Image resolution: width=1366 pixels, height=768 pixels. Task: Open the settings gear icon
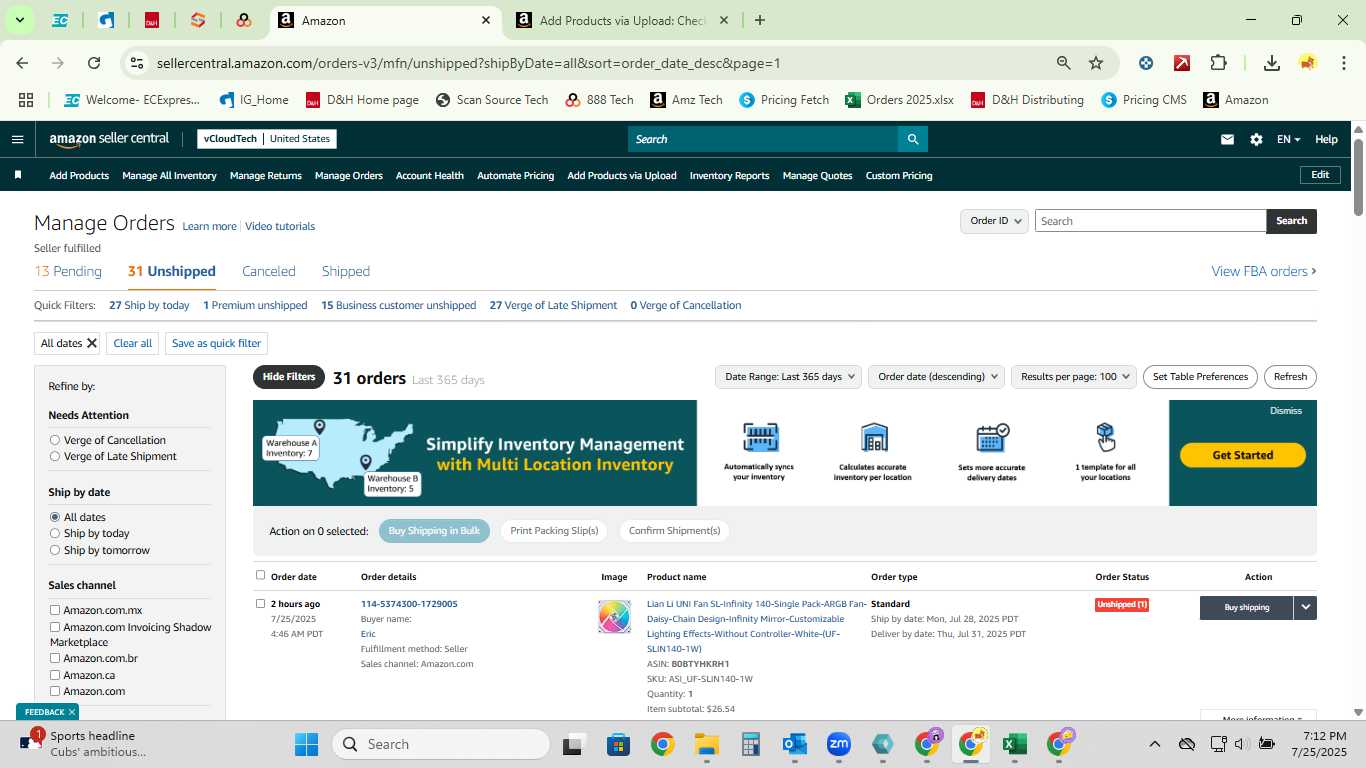[1256, 140]
